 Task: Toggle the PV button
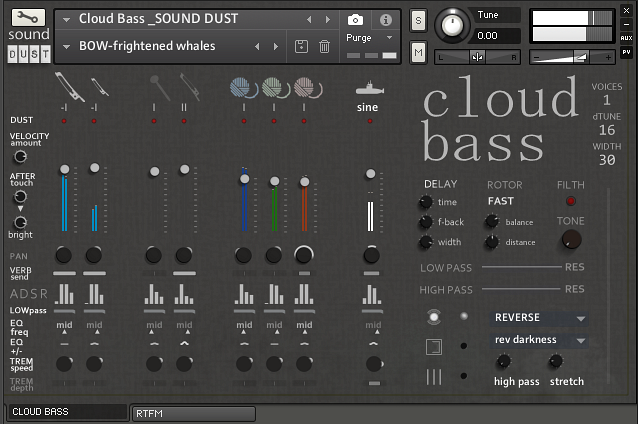click(x=626, y=52)
